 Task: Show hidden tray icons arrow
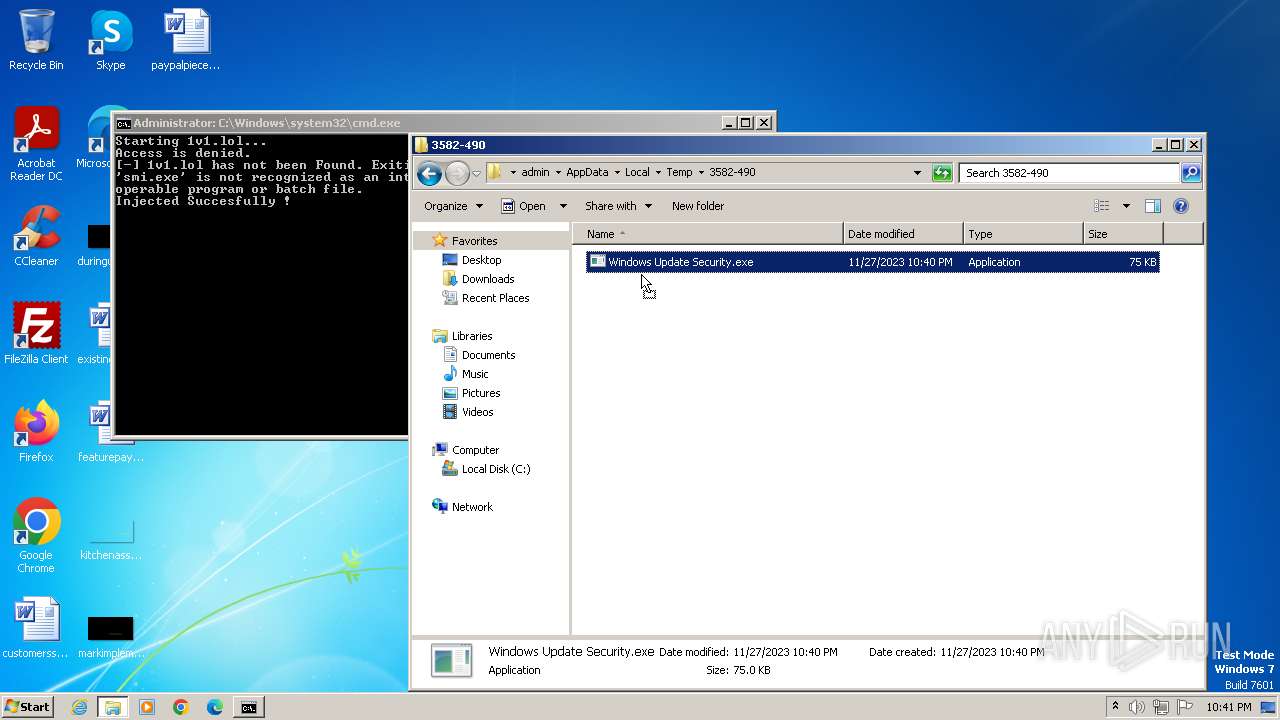tap(1115, 707)
